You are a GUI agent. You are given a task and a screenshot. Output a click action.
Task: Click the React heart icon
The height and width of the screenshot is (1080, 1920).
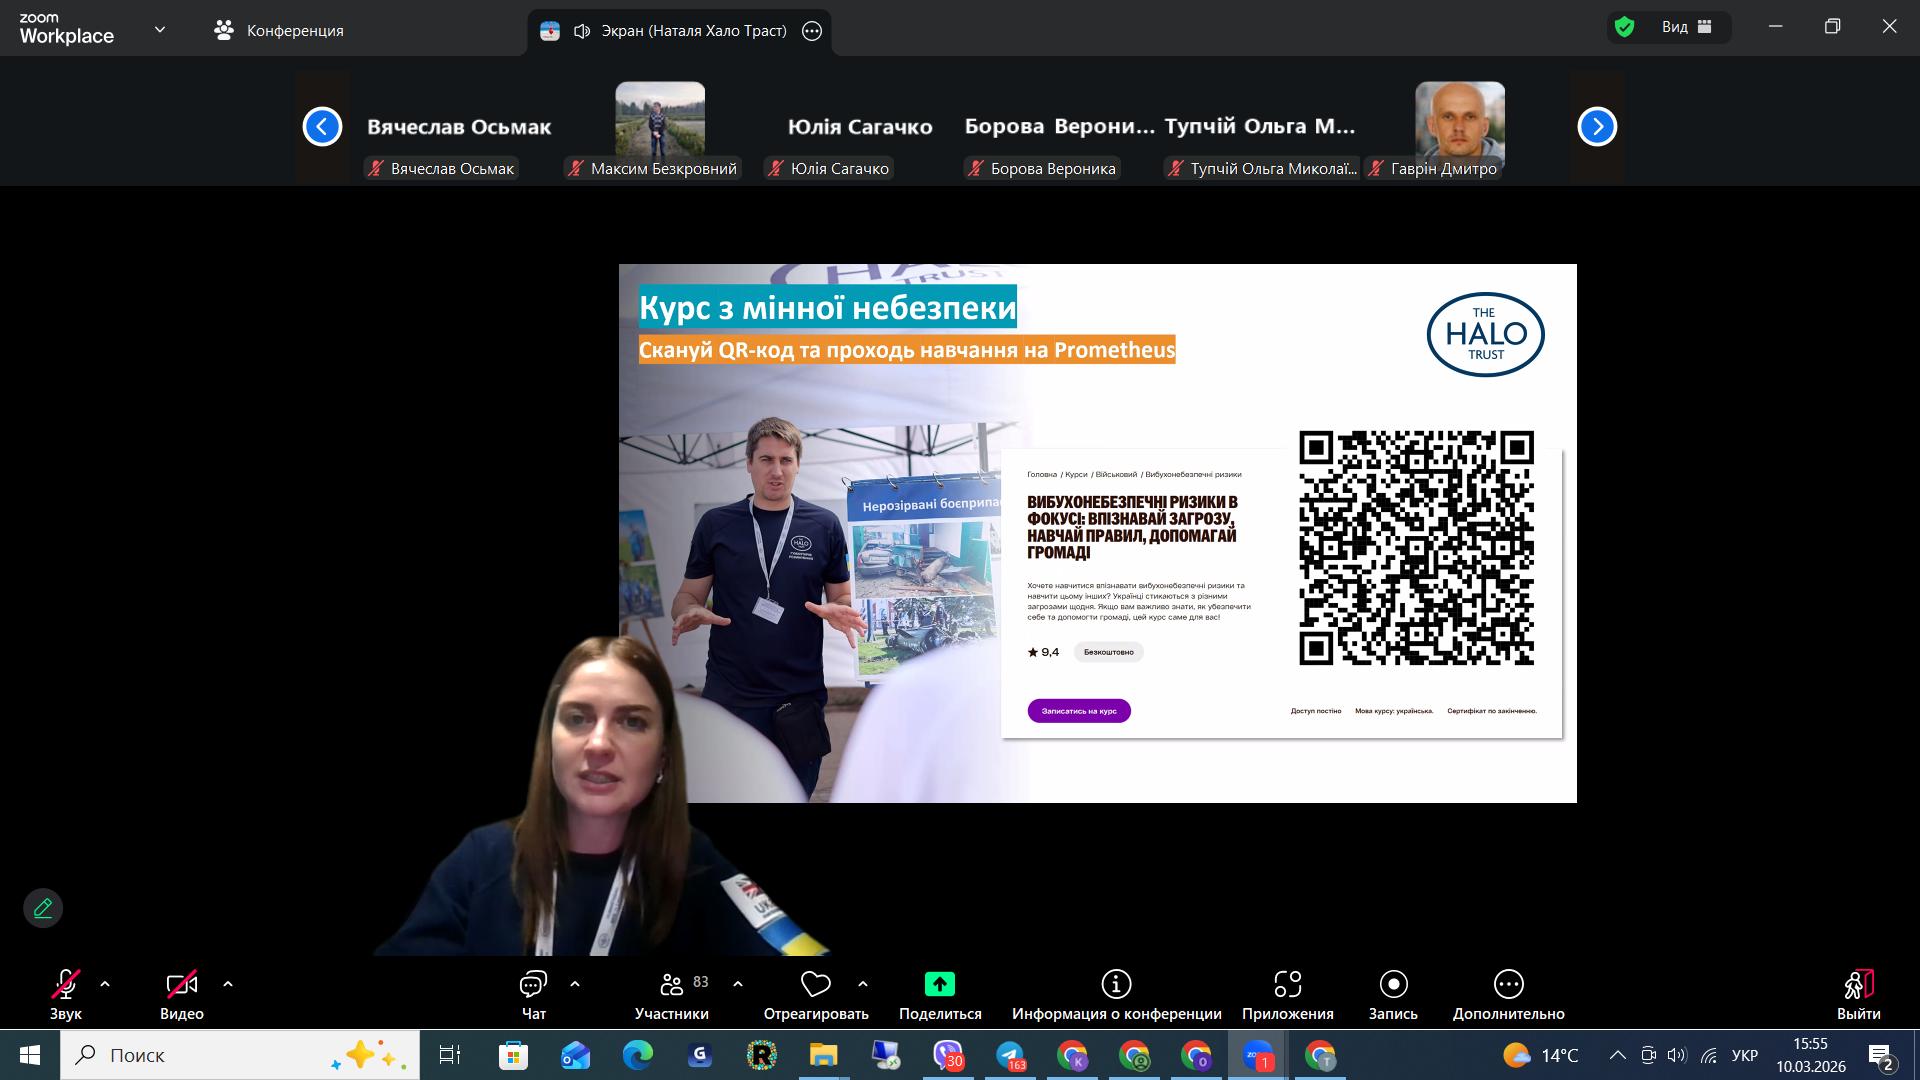[815, 985]
